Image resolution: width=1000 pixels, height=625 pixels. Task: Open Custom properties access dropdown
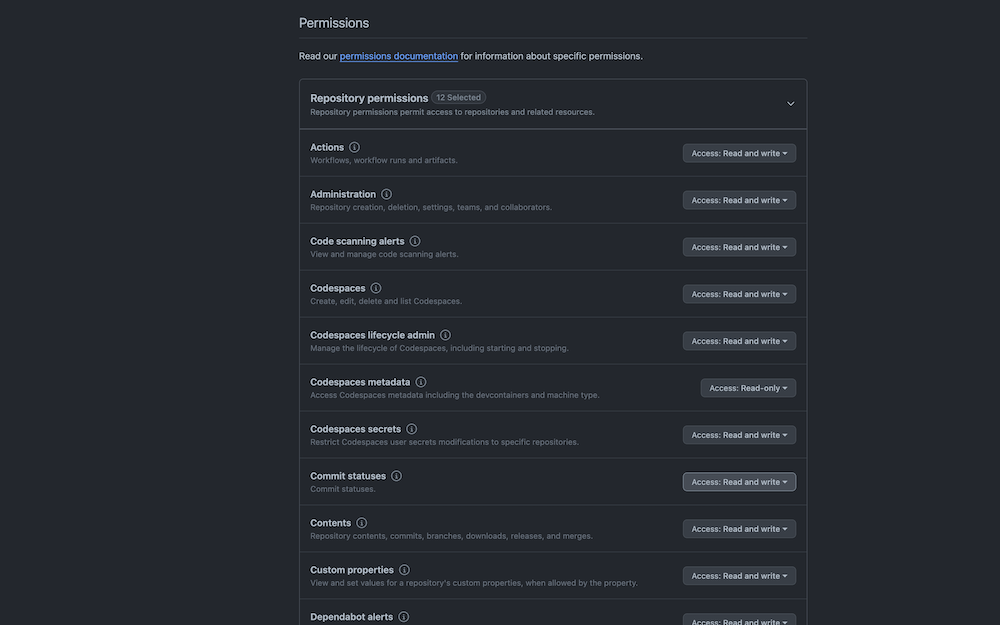point(739,576)
